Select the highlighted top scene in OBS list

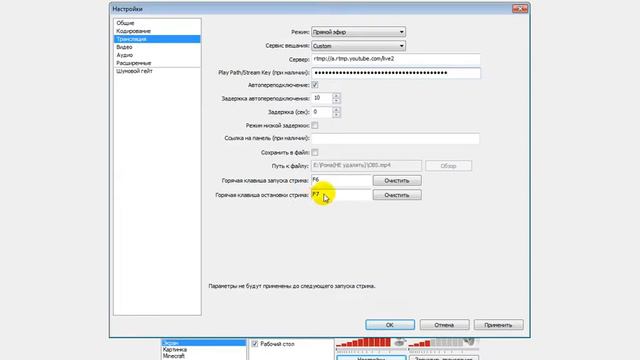click(203, 343)
